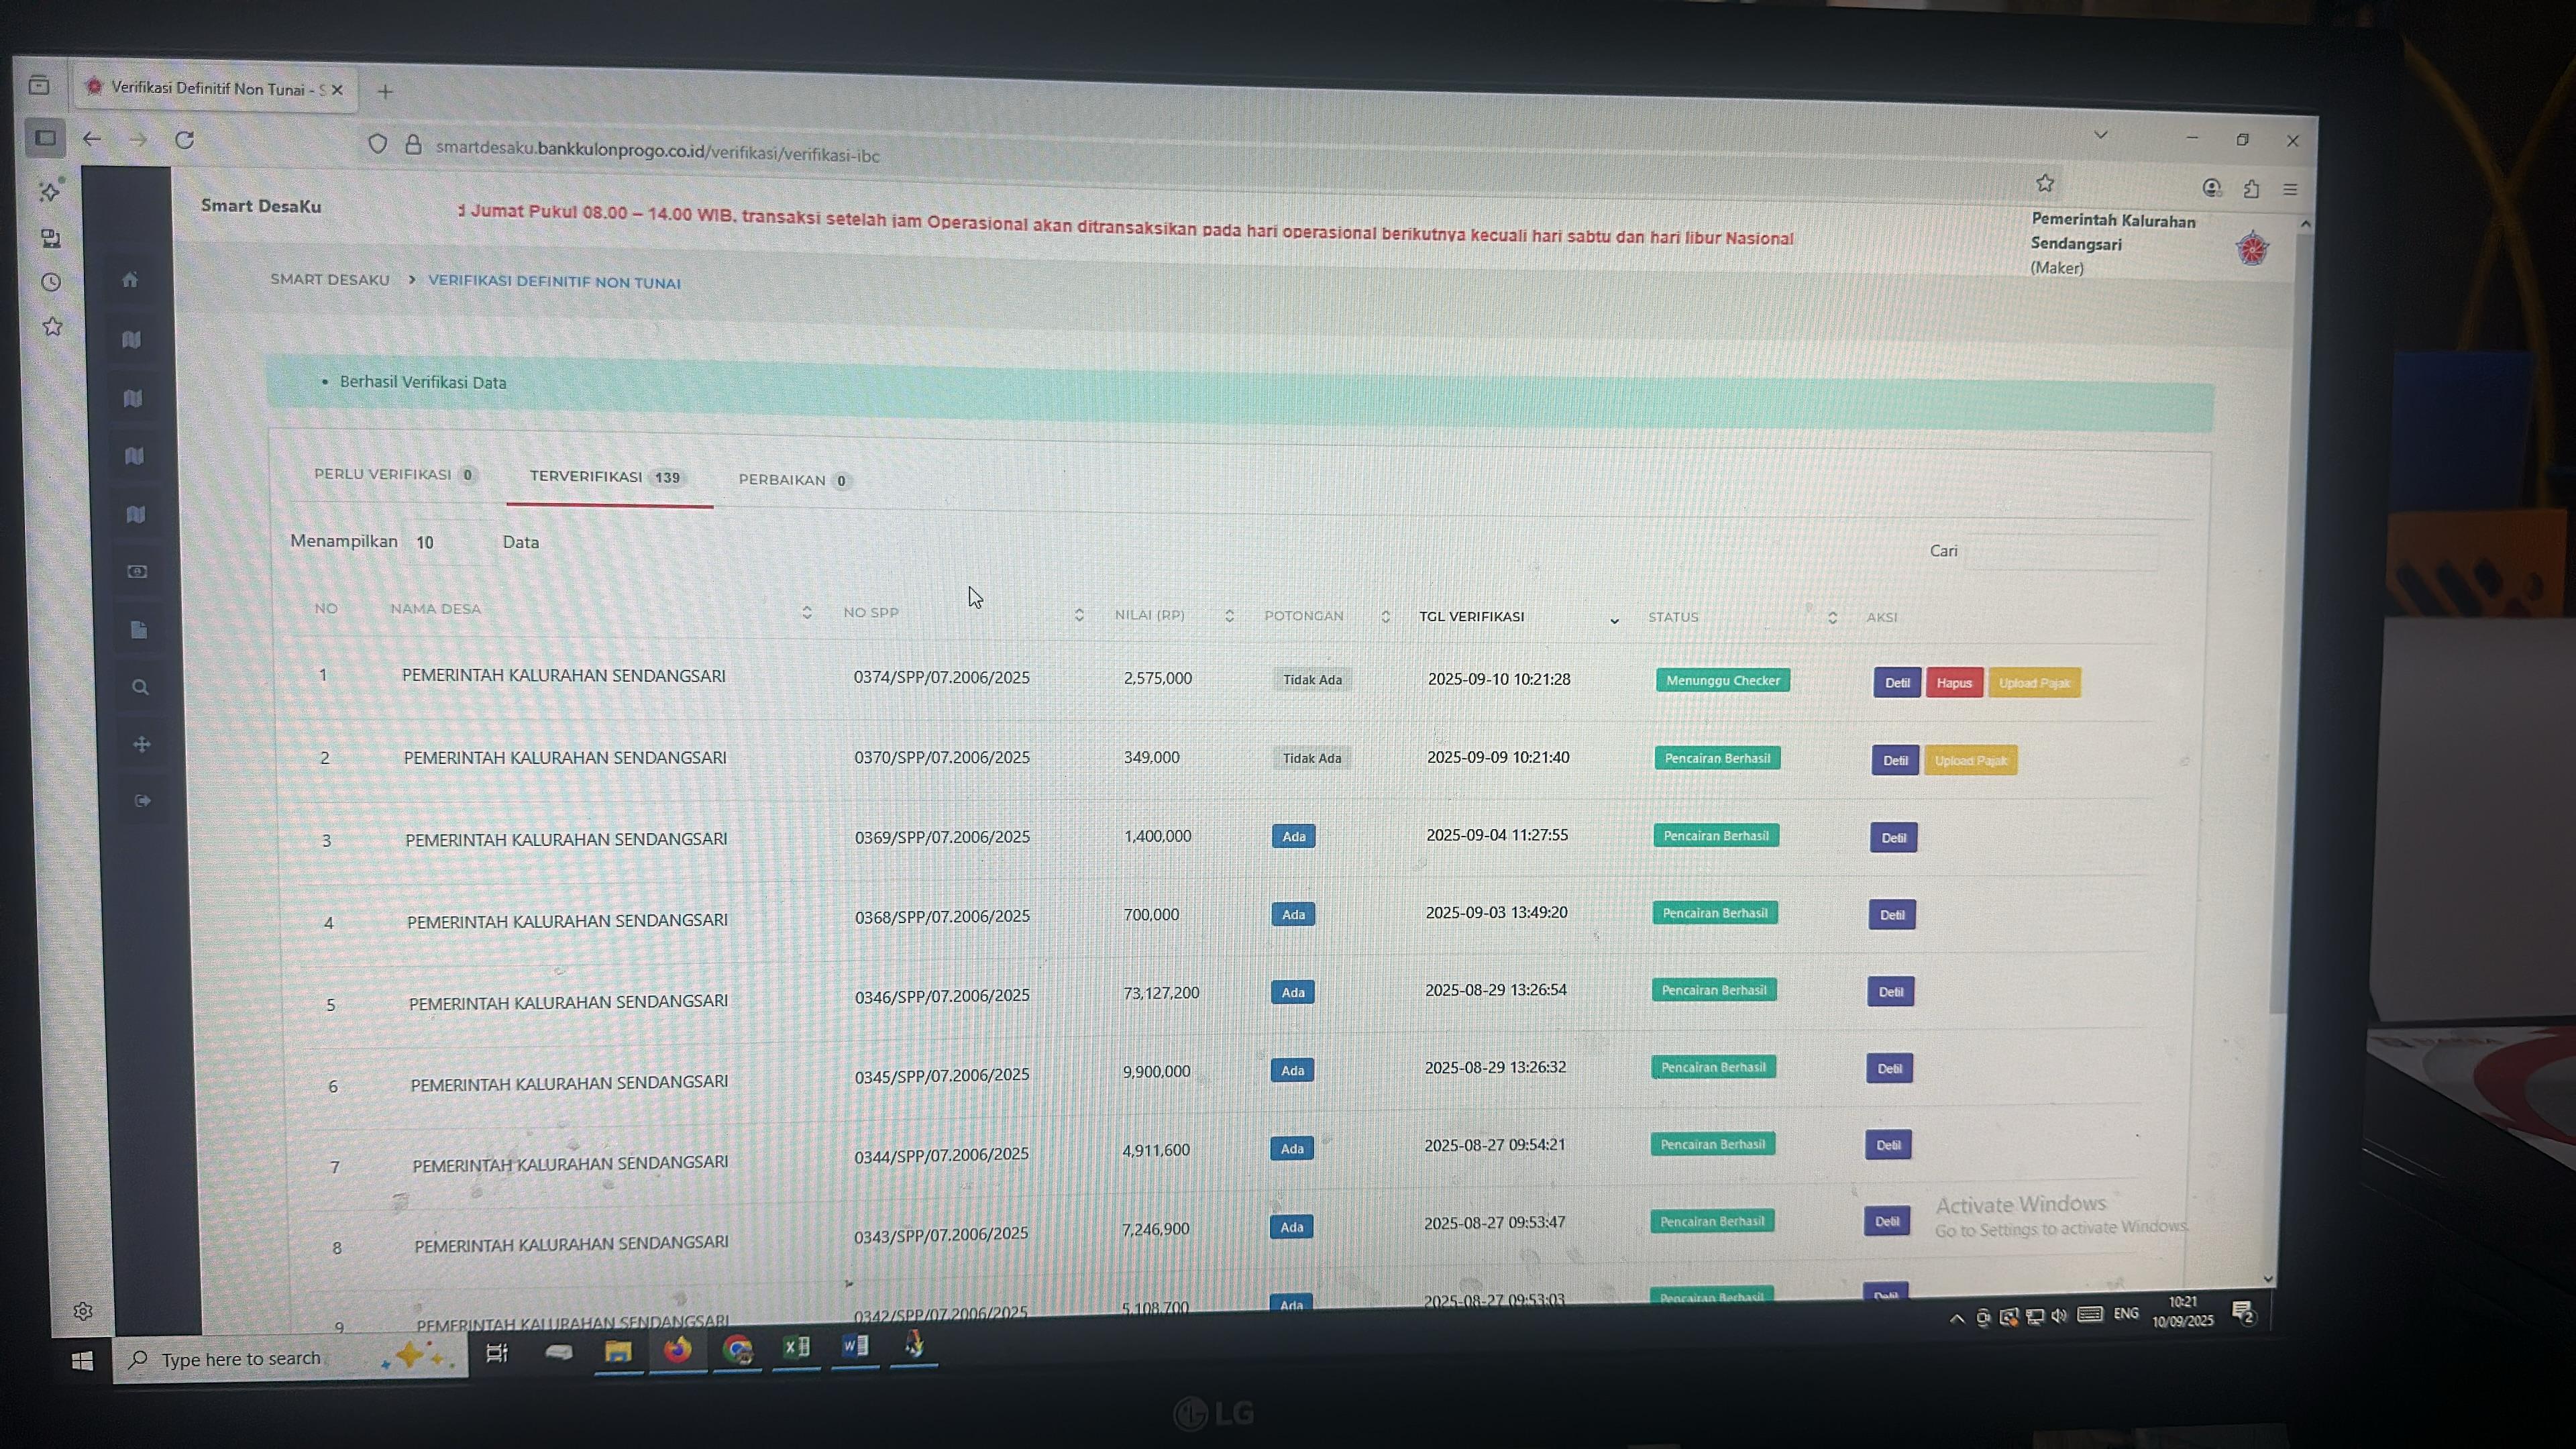Image resolution: width=2576 pixels, height=1449 pixels.
Task: Expand the Firefox tab list chevron
Action: tap(2100, 135)
